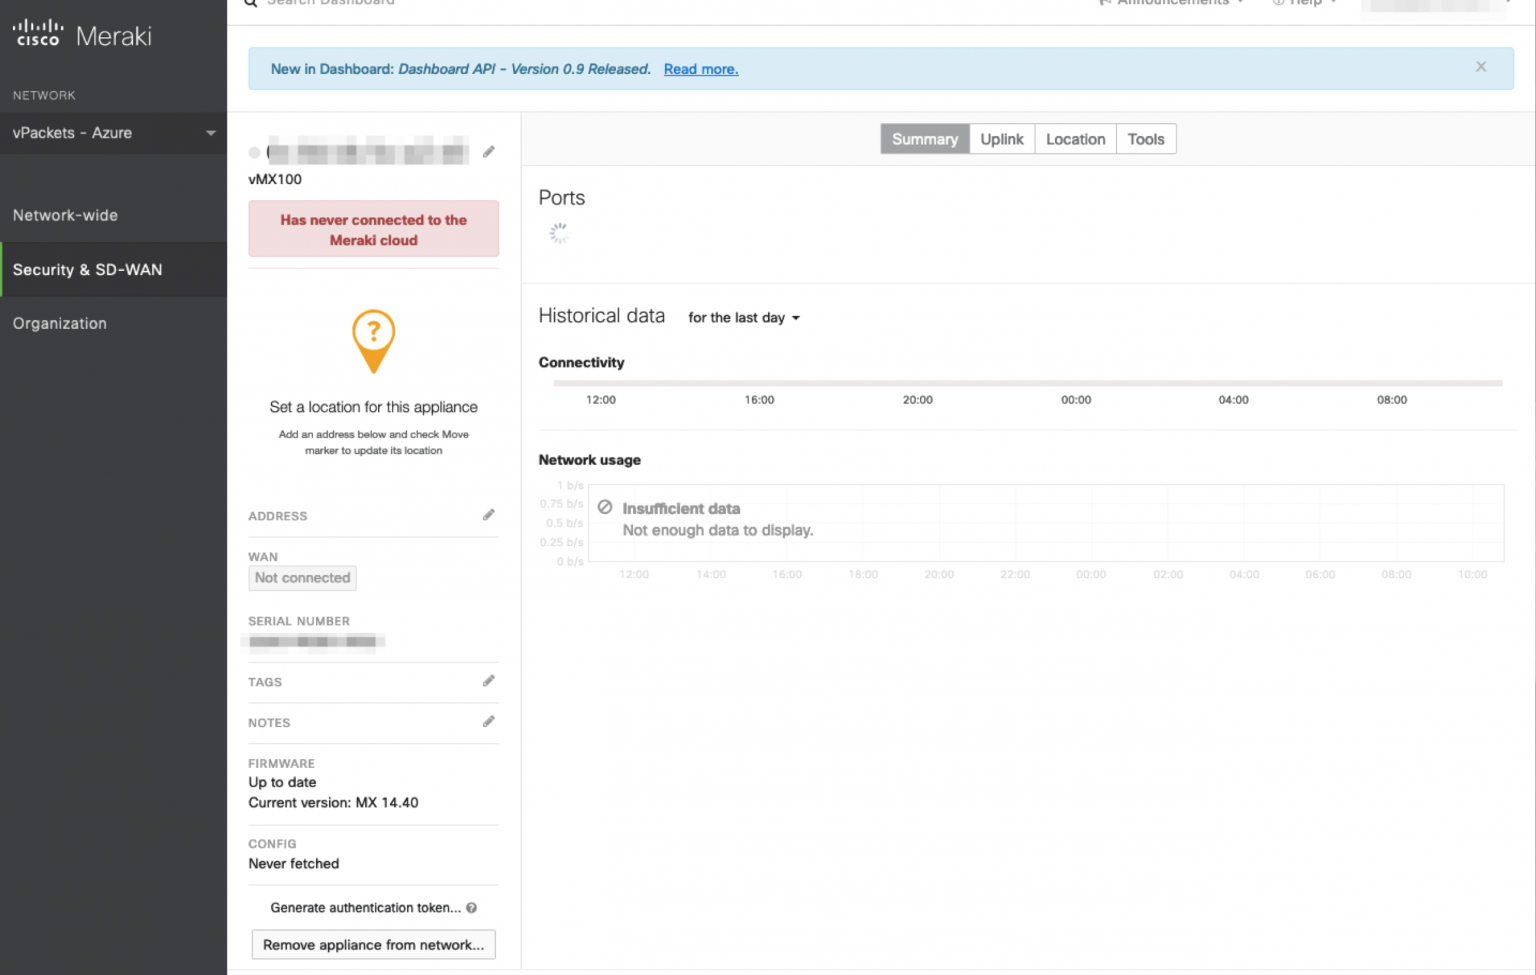
Task: Click the 'Read more' announcement link
Action: [x=700, y=69]
